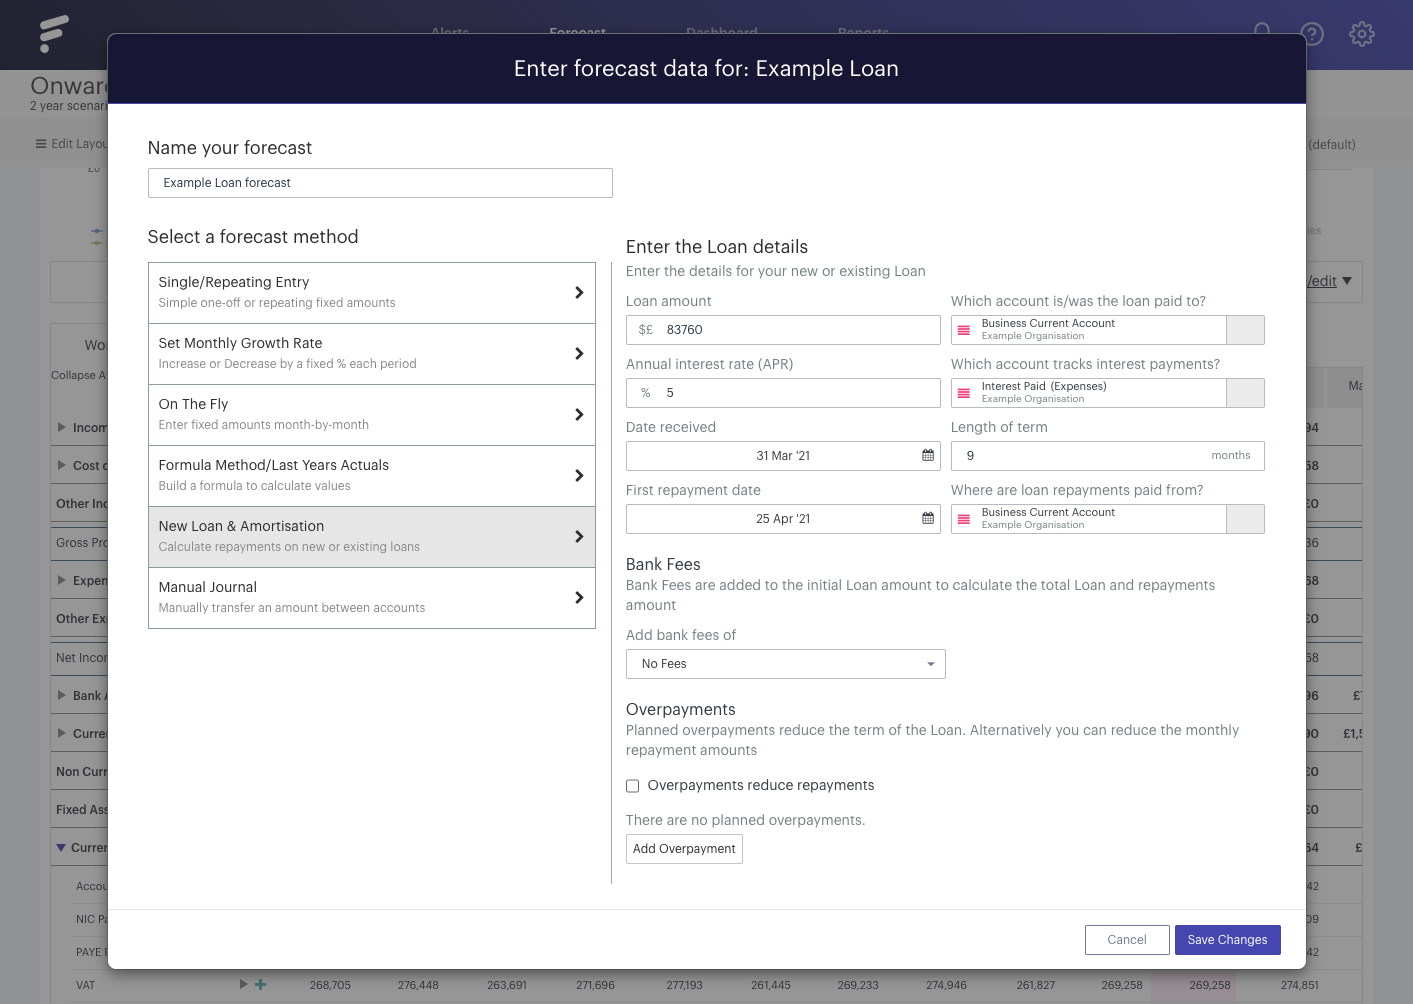Click the highlighted 269,258 VAT cell
The height and width of the screenshot is (1004, 1413).
coord(1210,985)
